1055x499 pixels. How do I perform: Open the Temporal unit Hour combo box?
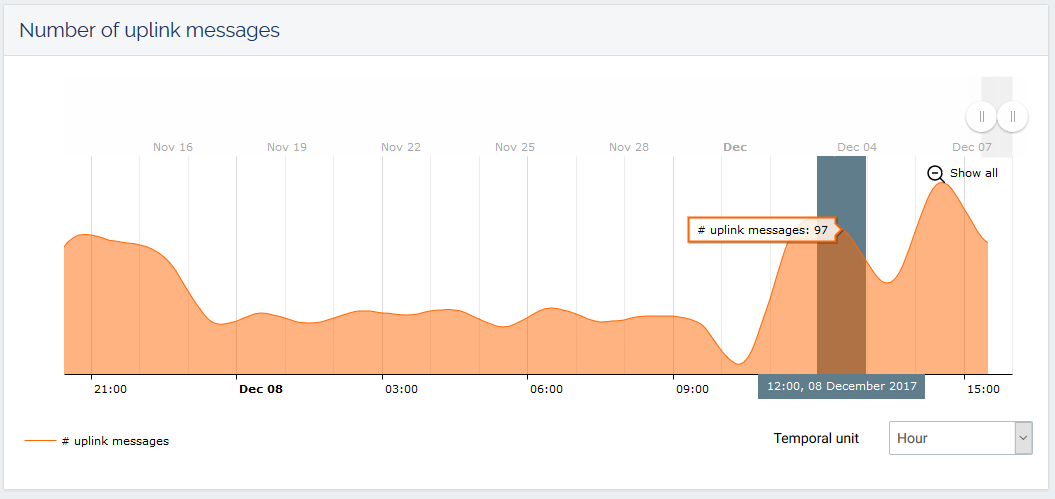[x=951, y=438]
